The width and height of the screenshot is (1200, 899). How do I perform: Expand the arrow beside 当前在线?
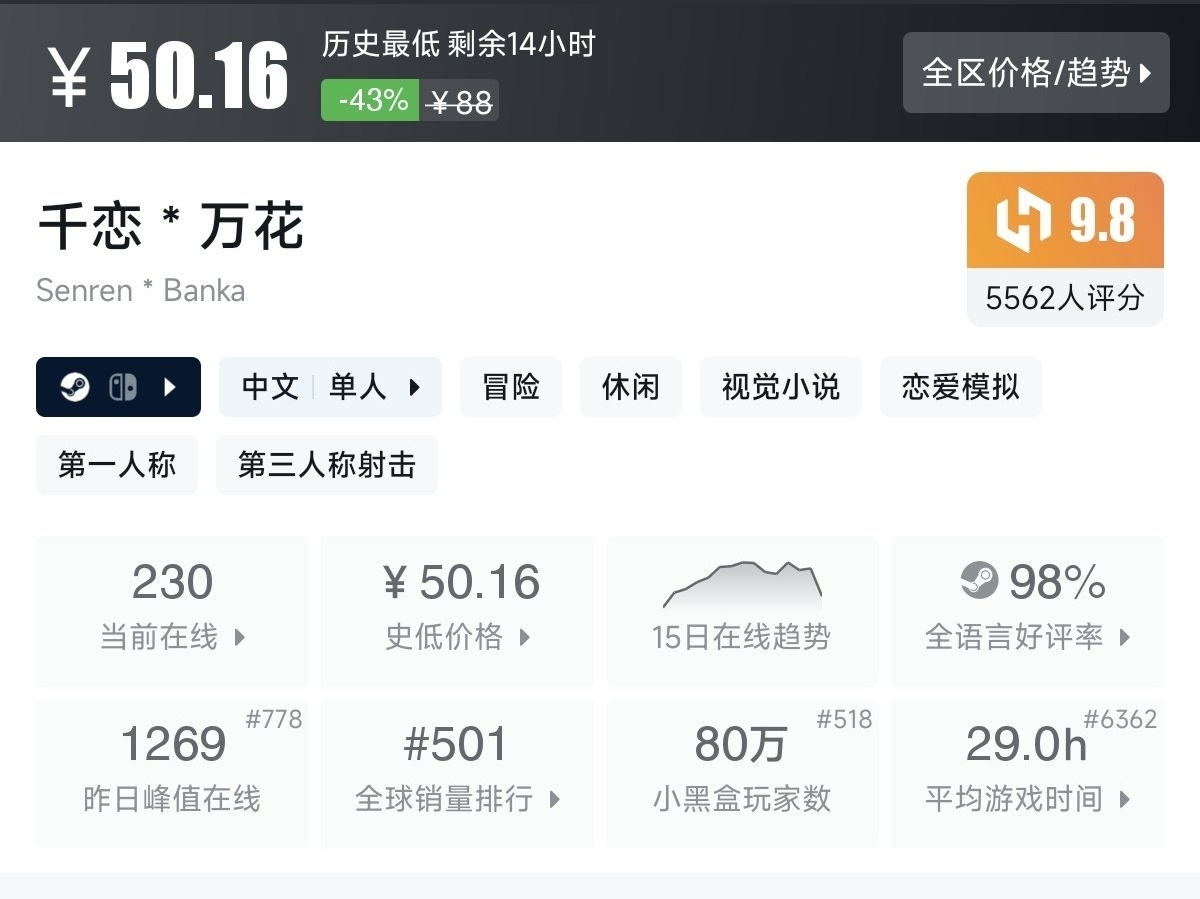pyautogui.click(x=240, y=637)
